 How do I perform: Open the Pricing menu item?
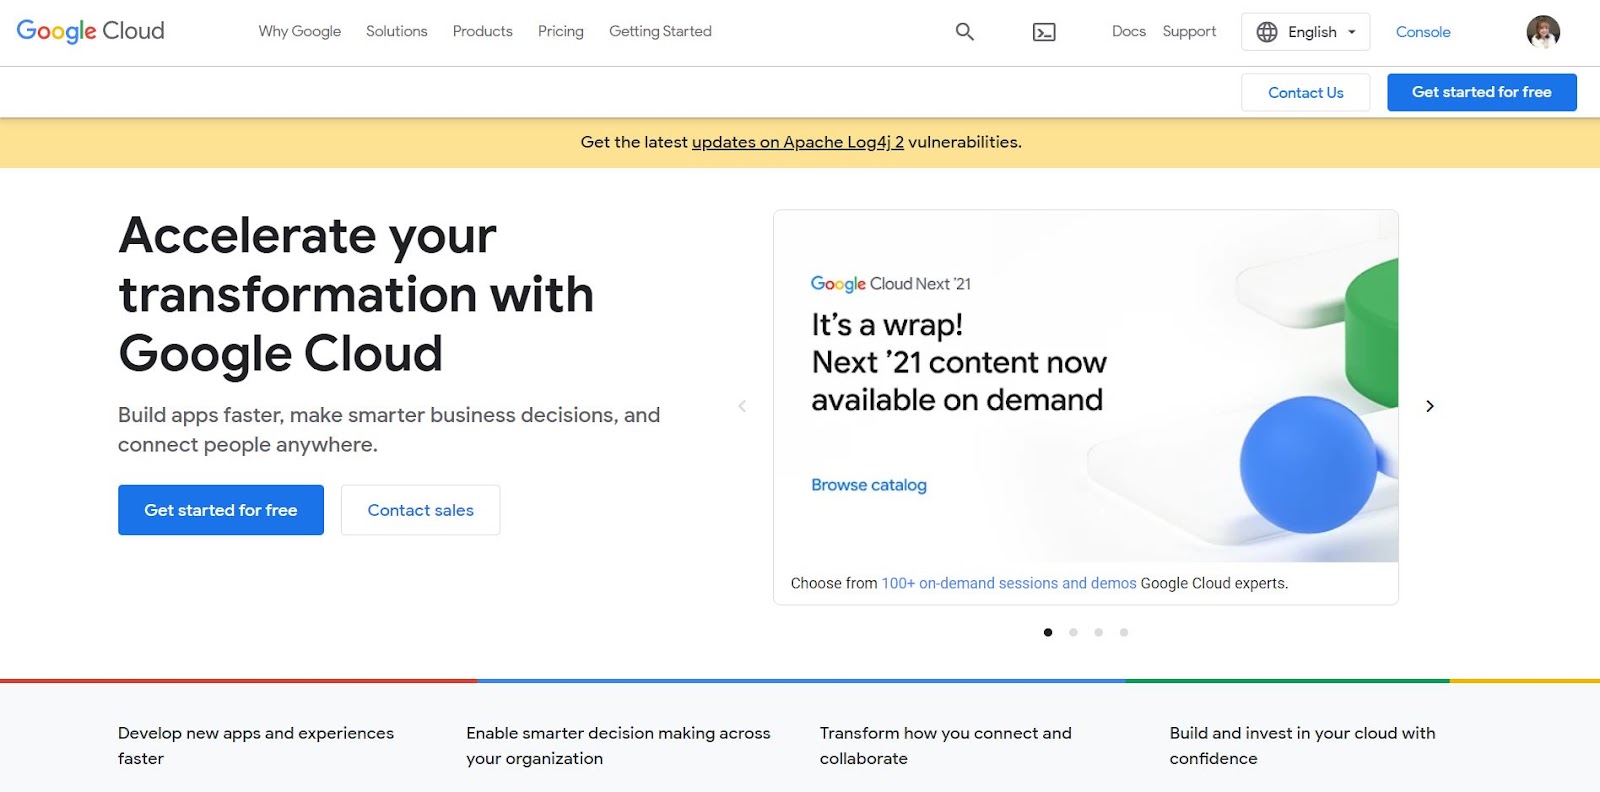(561, 32)
